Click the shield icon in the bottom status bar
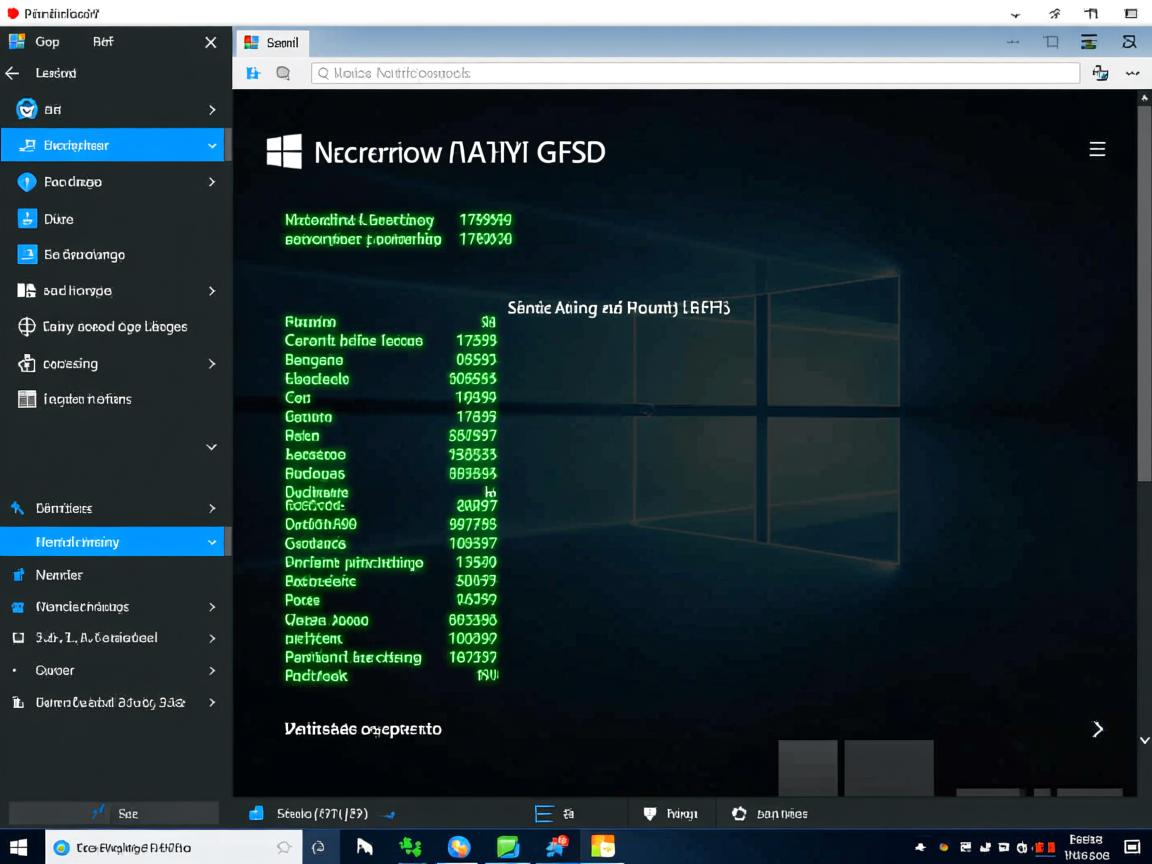Screen dimensions: 1152x864 click(650, 814)
